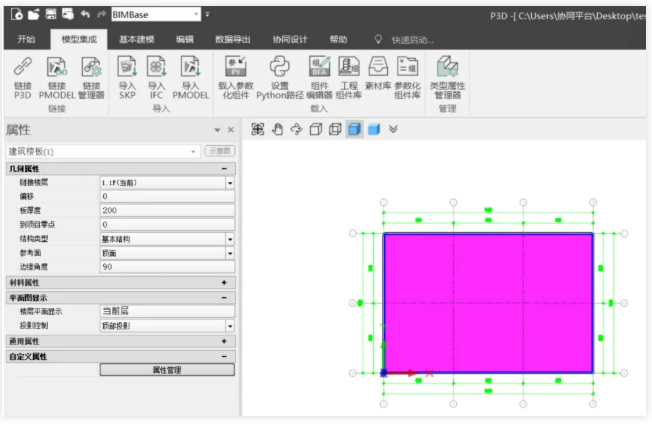Screen dimensions: 652x424
Task: Collapse the 平面图显示 section
Action: click(x=224, y=298)
